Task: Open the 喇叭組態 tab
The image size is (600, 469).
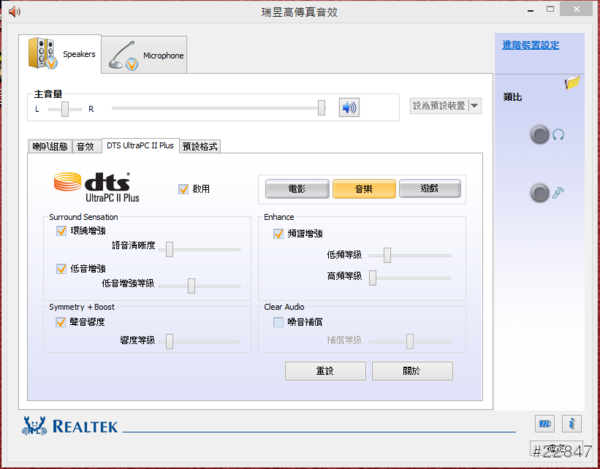Action: click(x=50, y=147)
